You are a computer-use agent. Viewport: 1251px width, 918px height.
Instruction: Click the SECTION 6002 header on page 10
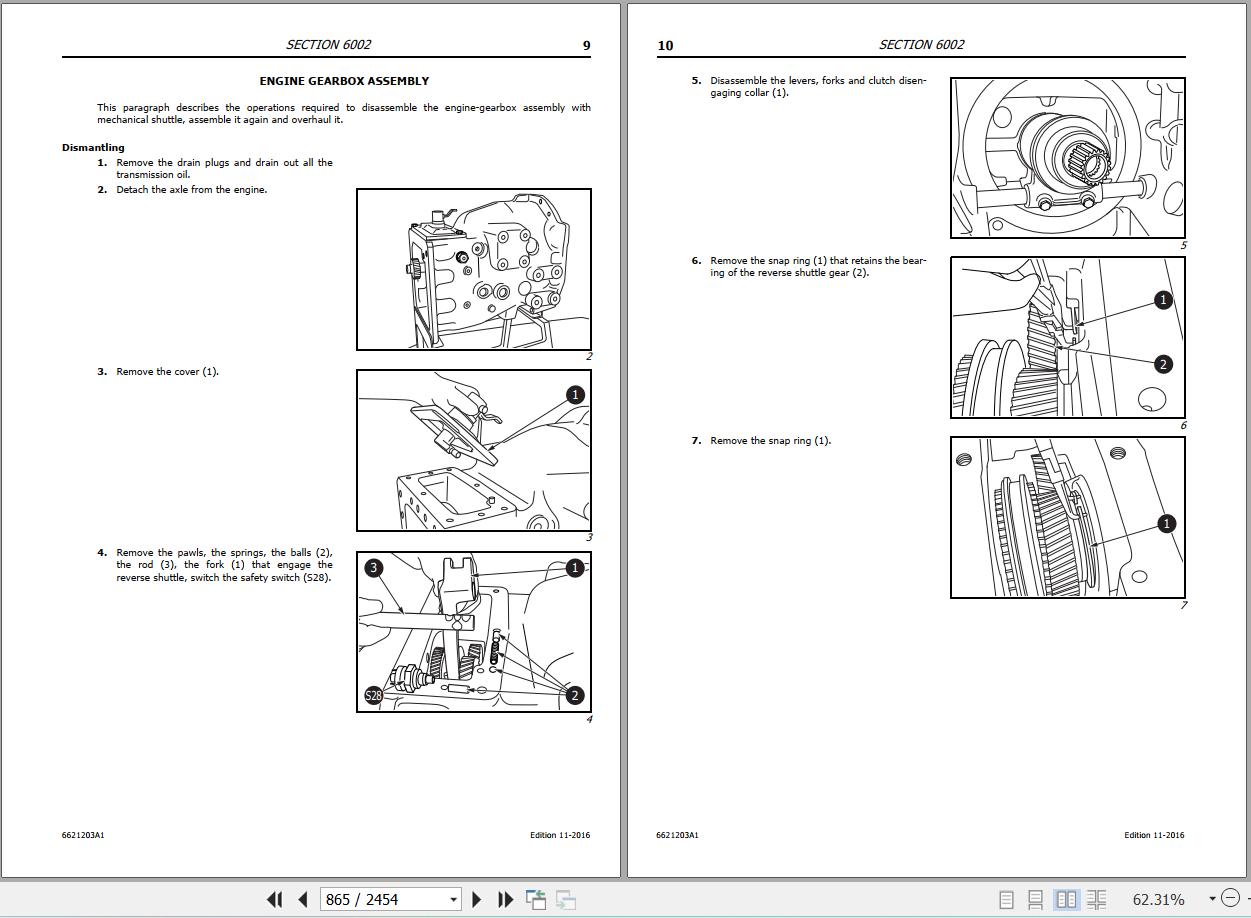pyautogui.click(x=921, y=44)
